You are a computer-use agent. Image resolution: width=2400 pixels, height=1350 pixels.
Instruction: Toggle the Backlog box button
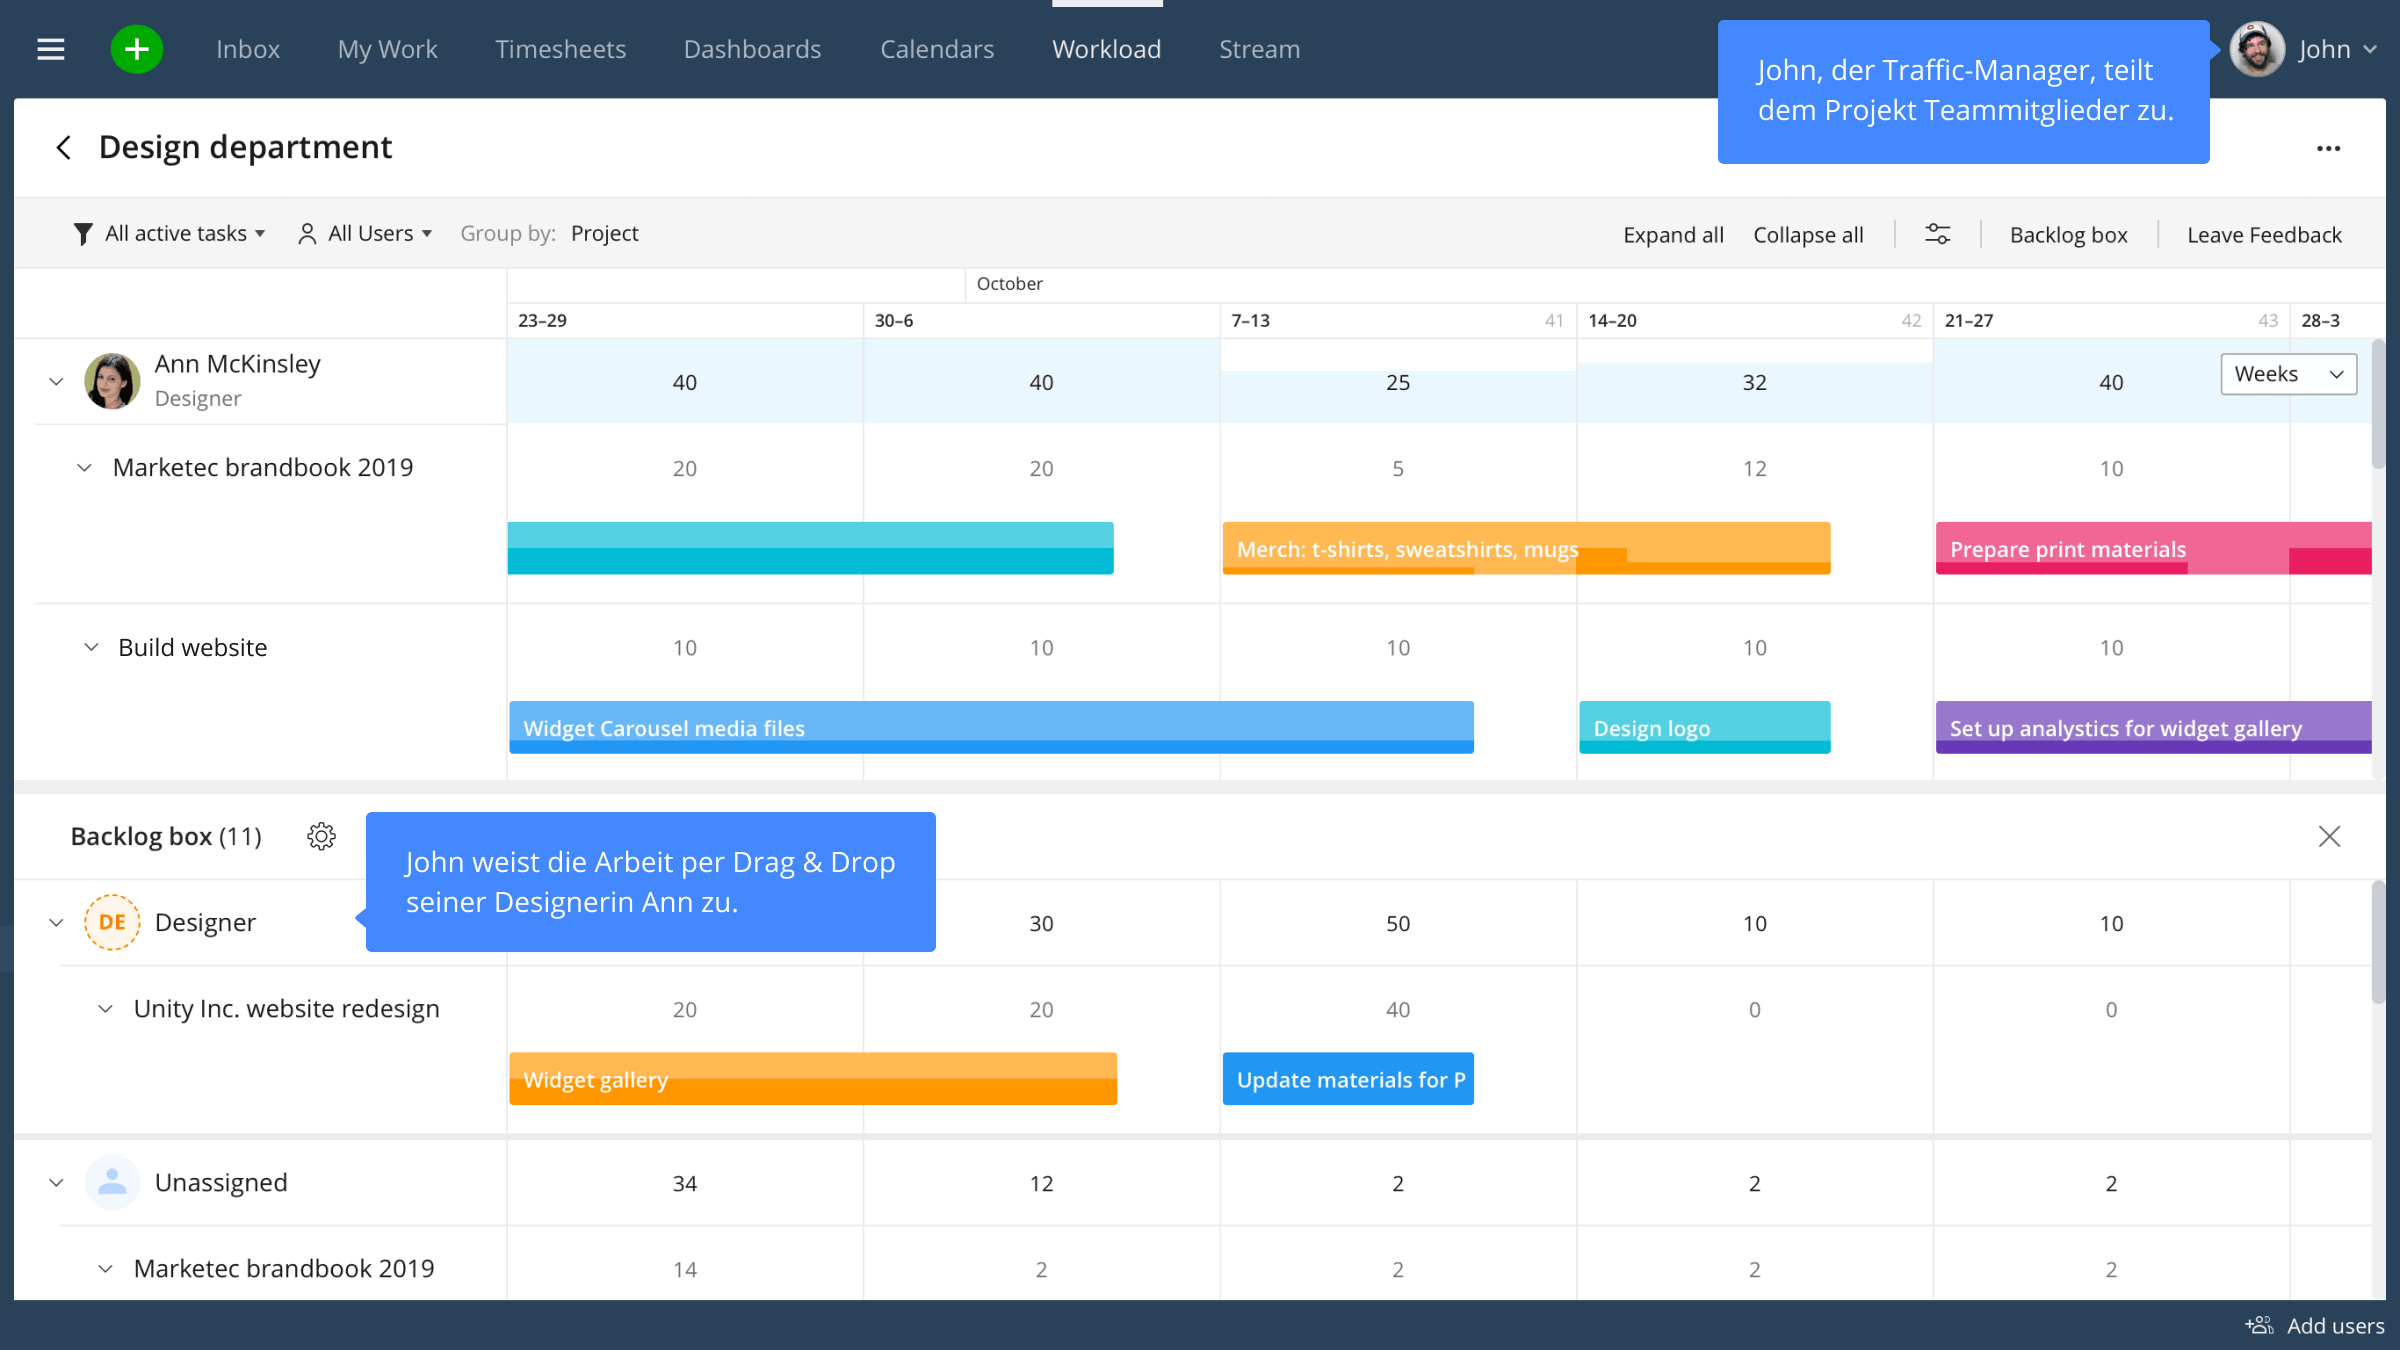2068,234
